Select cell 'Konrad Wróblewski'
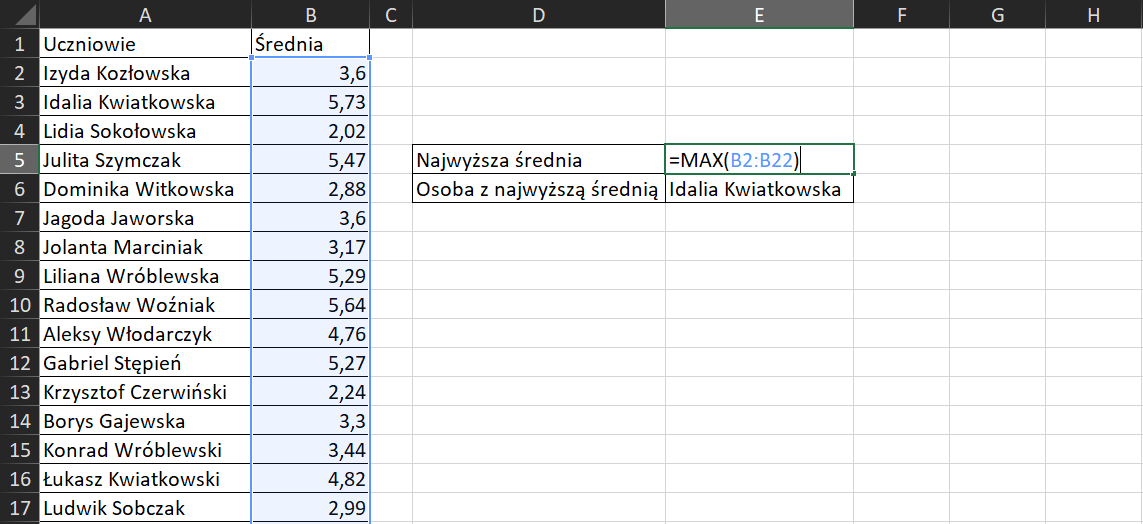The image size is (1143, 524). coord(145,450)
